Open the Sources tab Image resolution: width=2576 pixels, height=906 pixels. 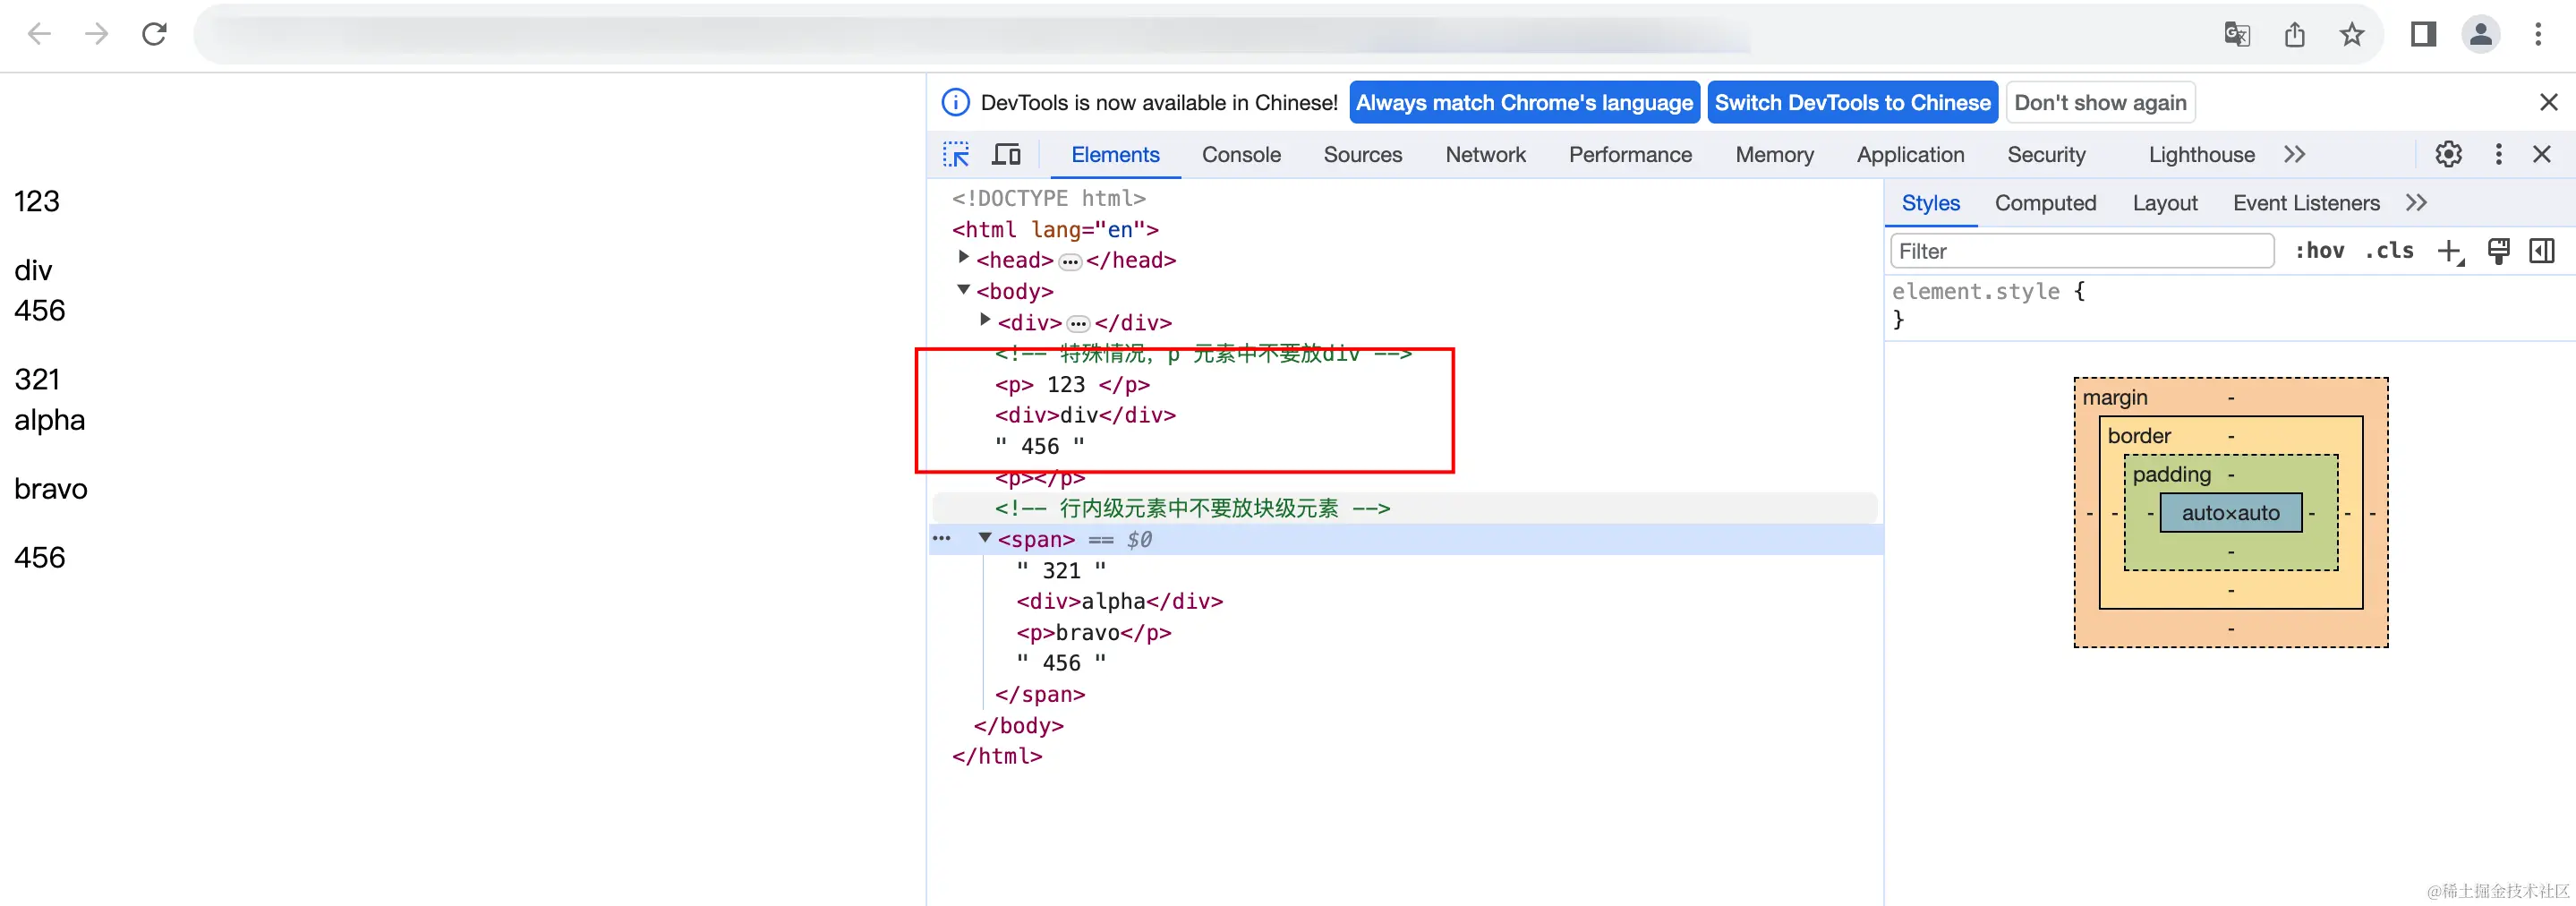(x=1363, y=154)
